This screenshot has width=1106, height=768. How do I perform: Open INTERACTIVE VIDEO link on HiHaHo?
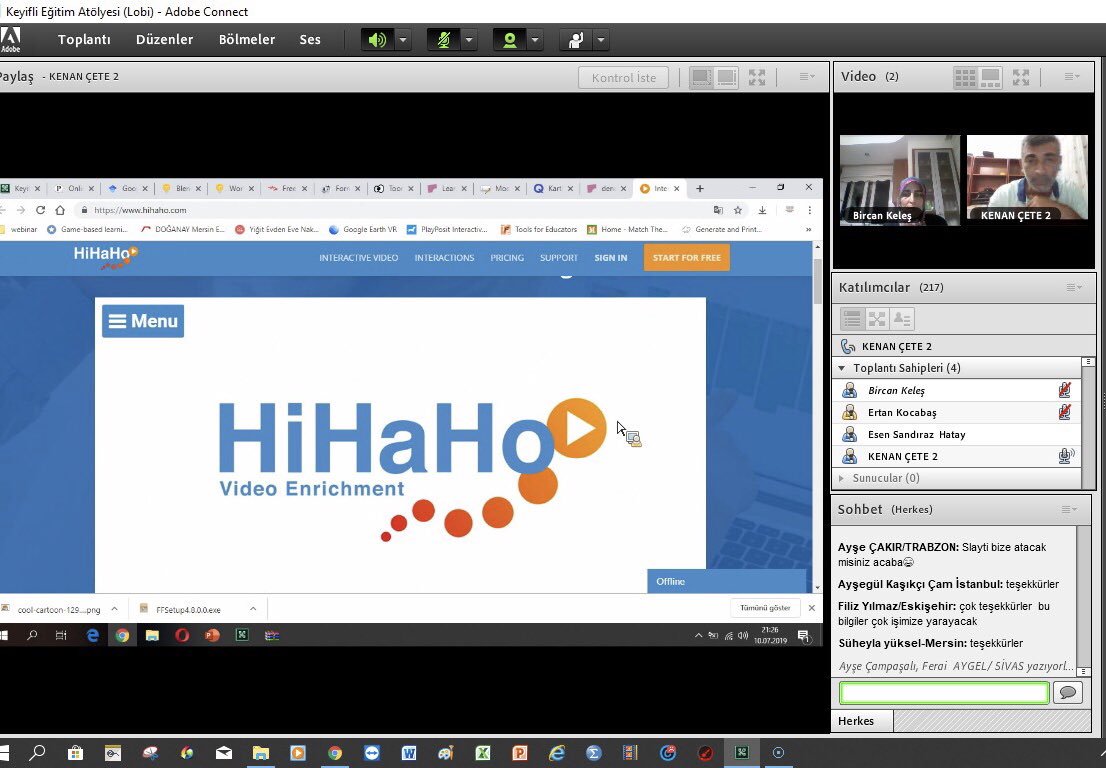tap(358, 258)
